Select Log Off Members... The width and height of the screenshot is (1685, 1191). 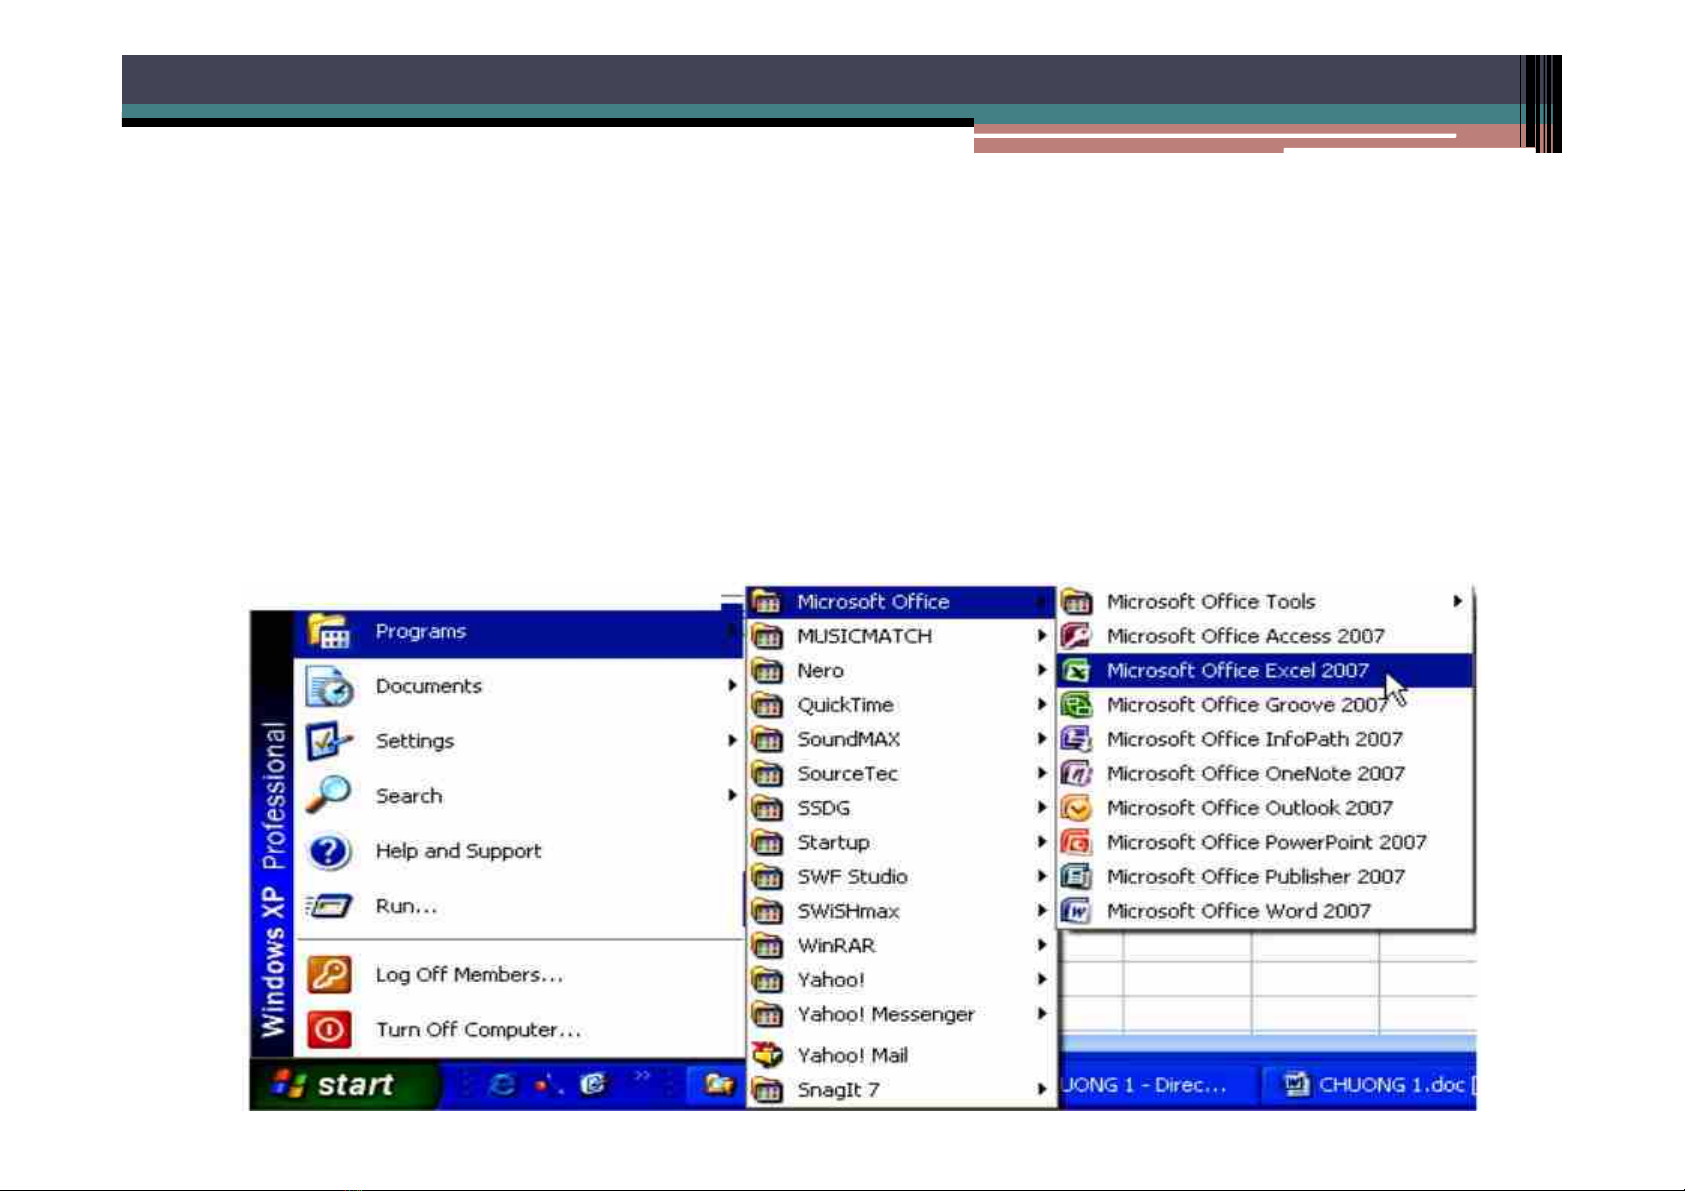coord(469,975)
